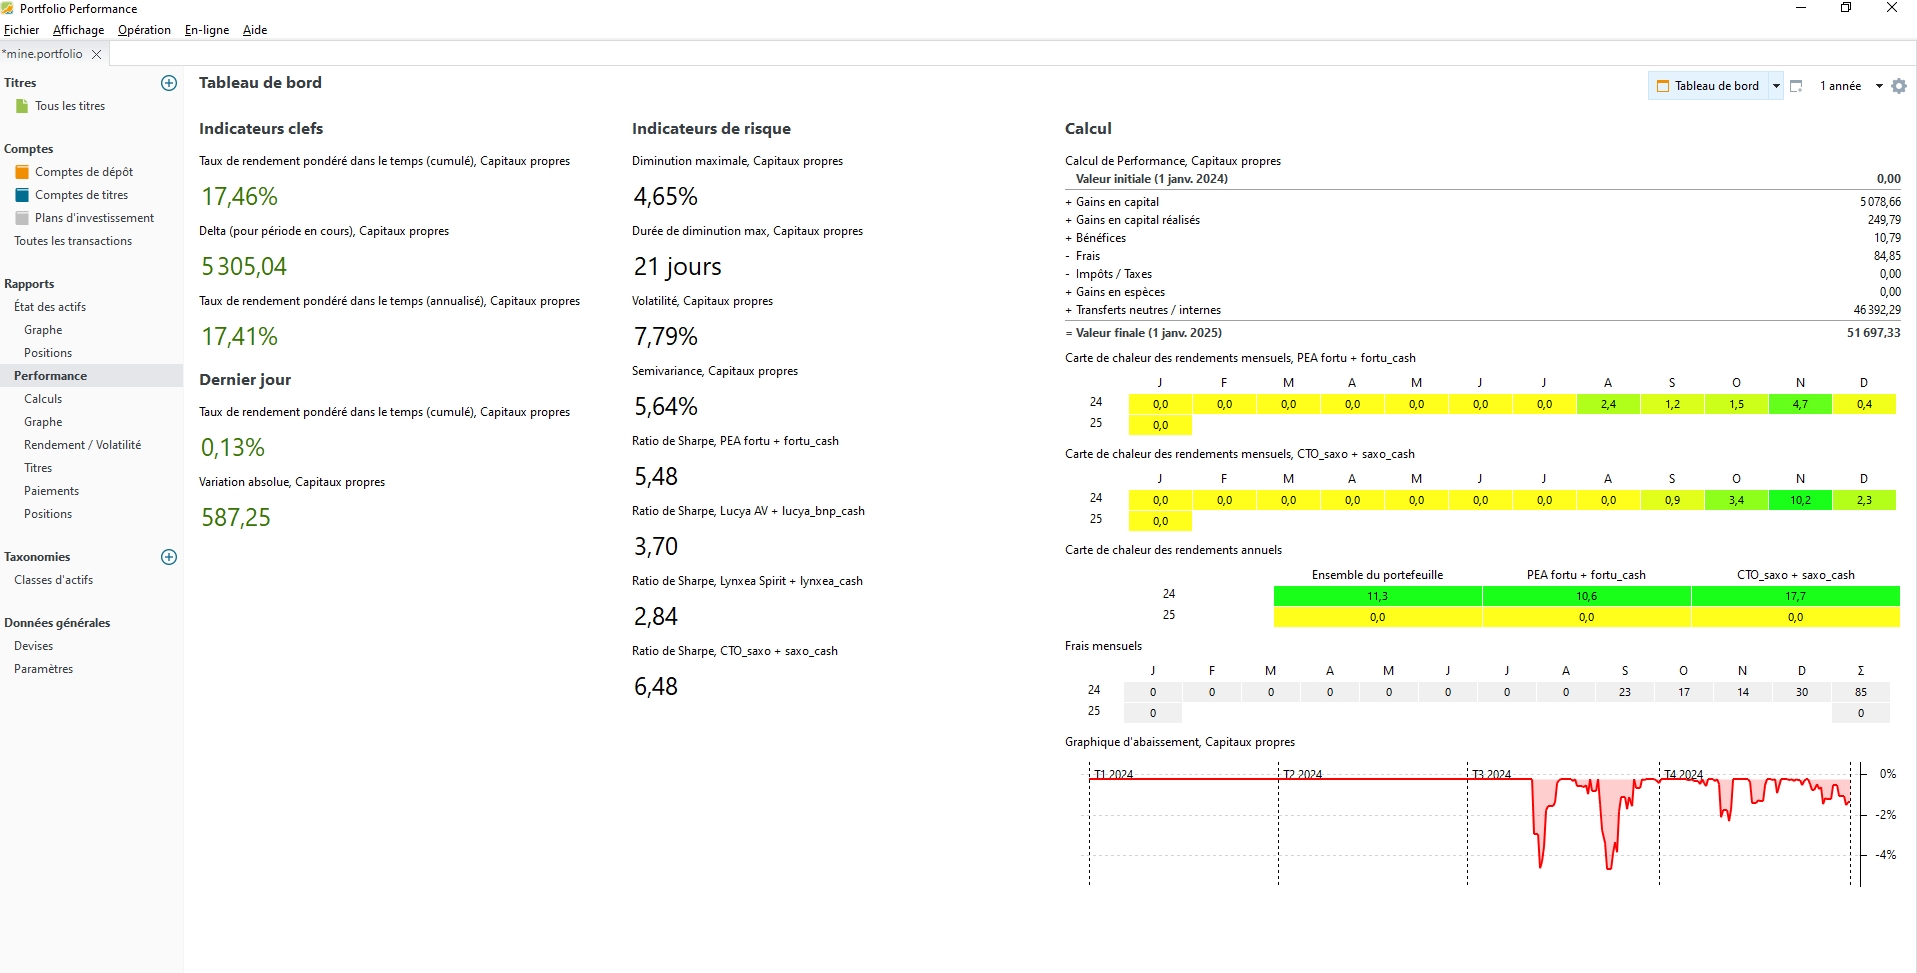
Task: Open the Opération menu
Action: coord(144,30)
